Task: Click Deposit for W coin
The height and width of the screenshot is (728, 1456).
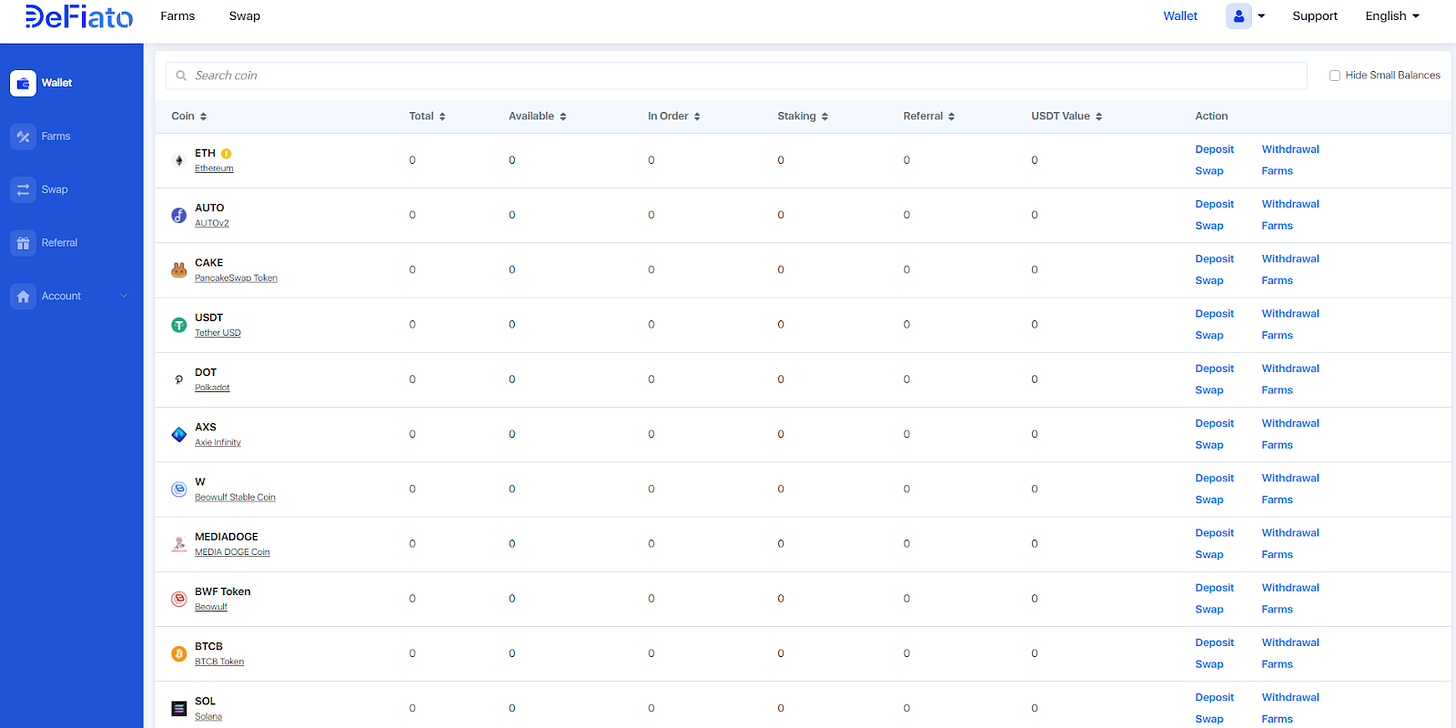Action: 1215,478
